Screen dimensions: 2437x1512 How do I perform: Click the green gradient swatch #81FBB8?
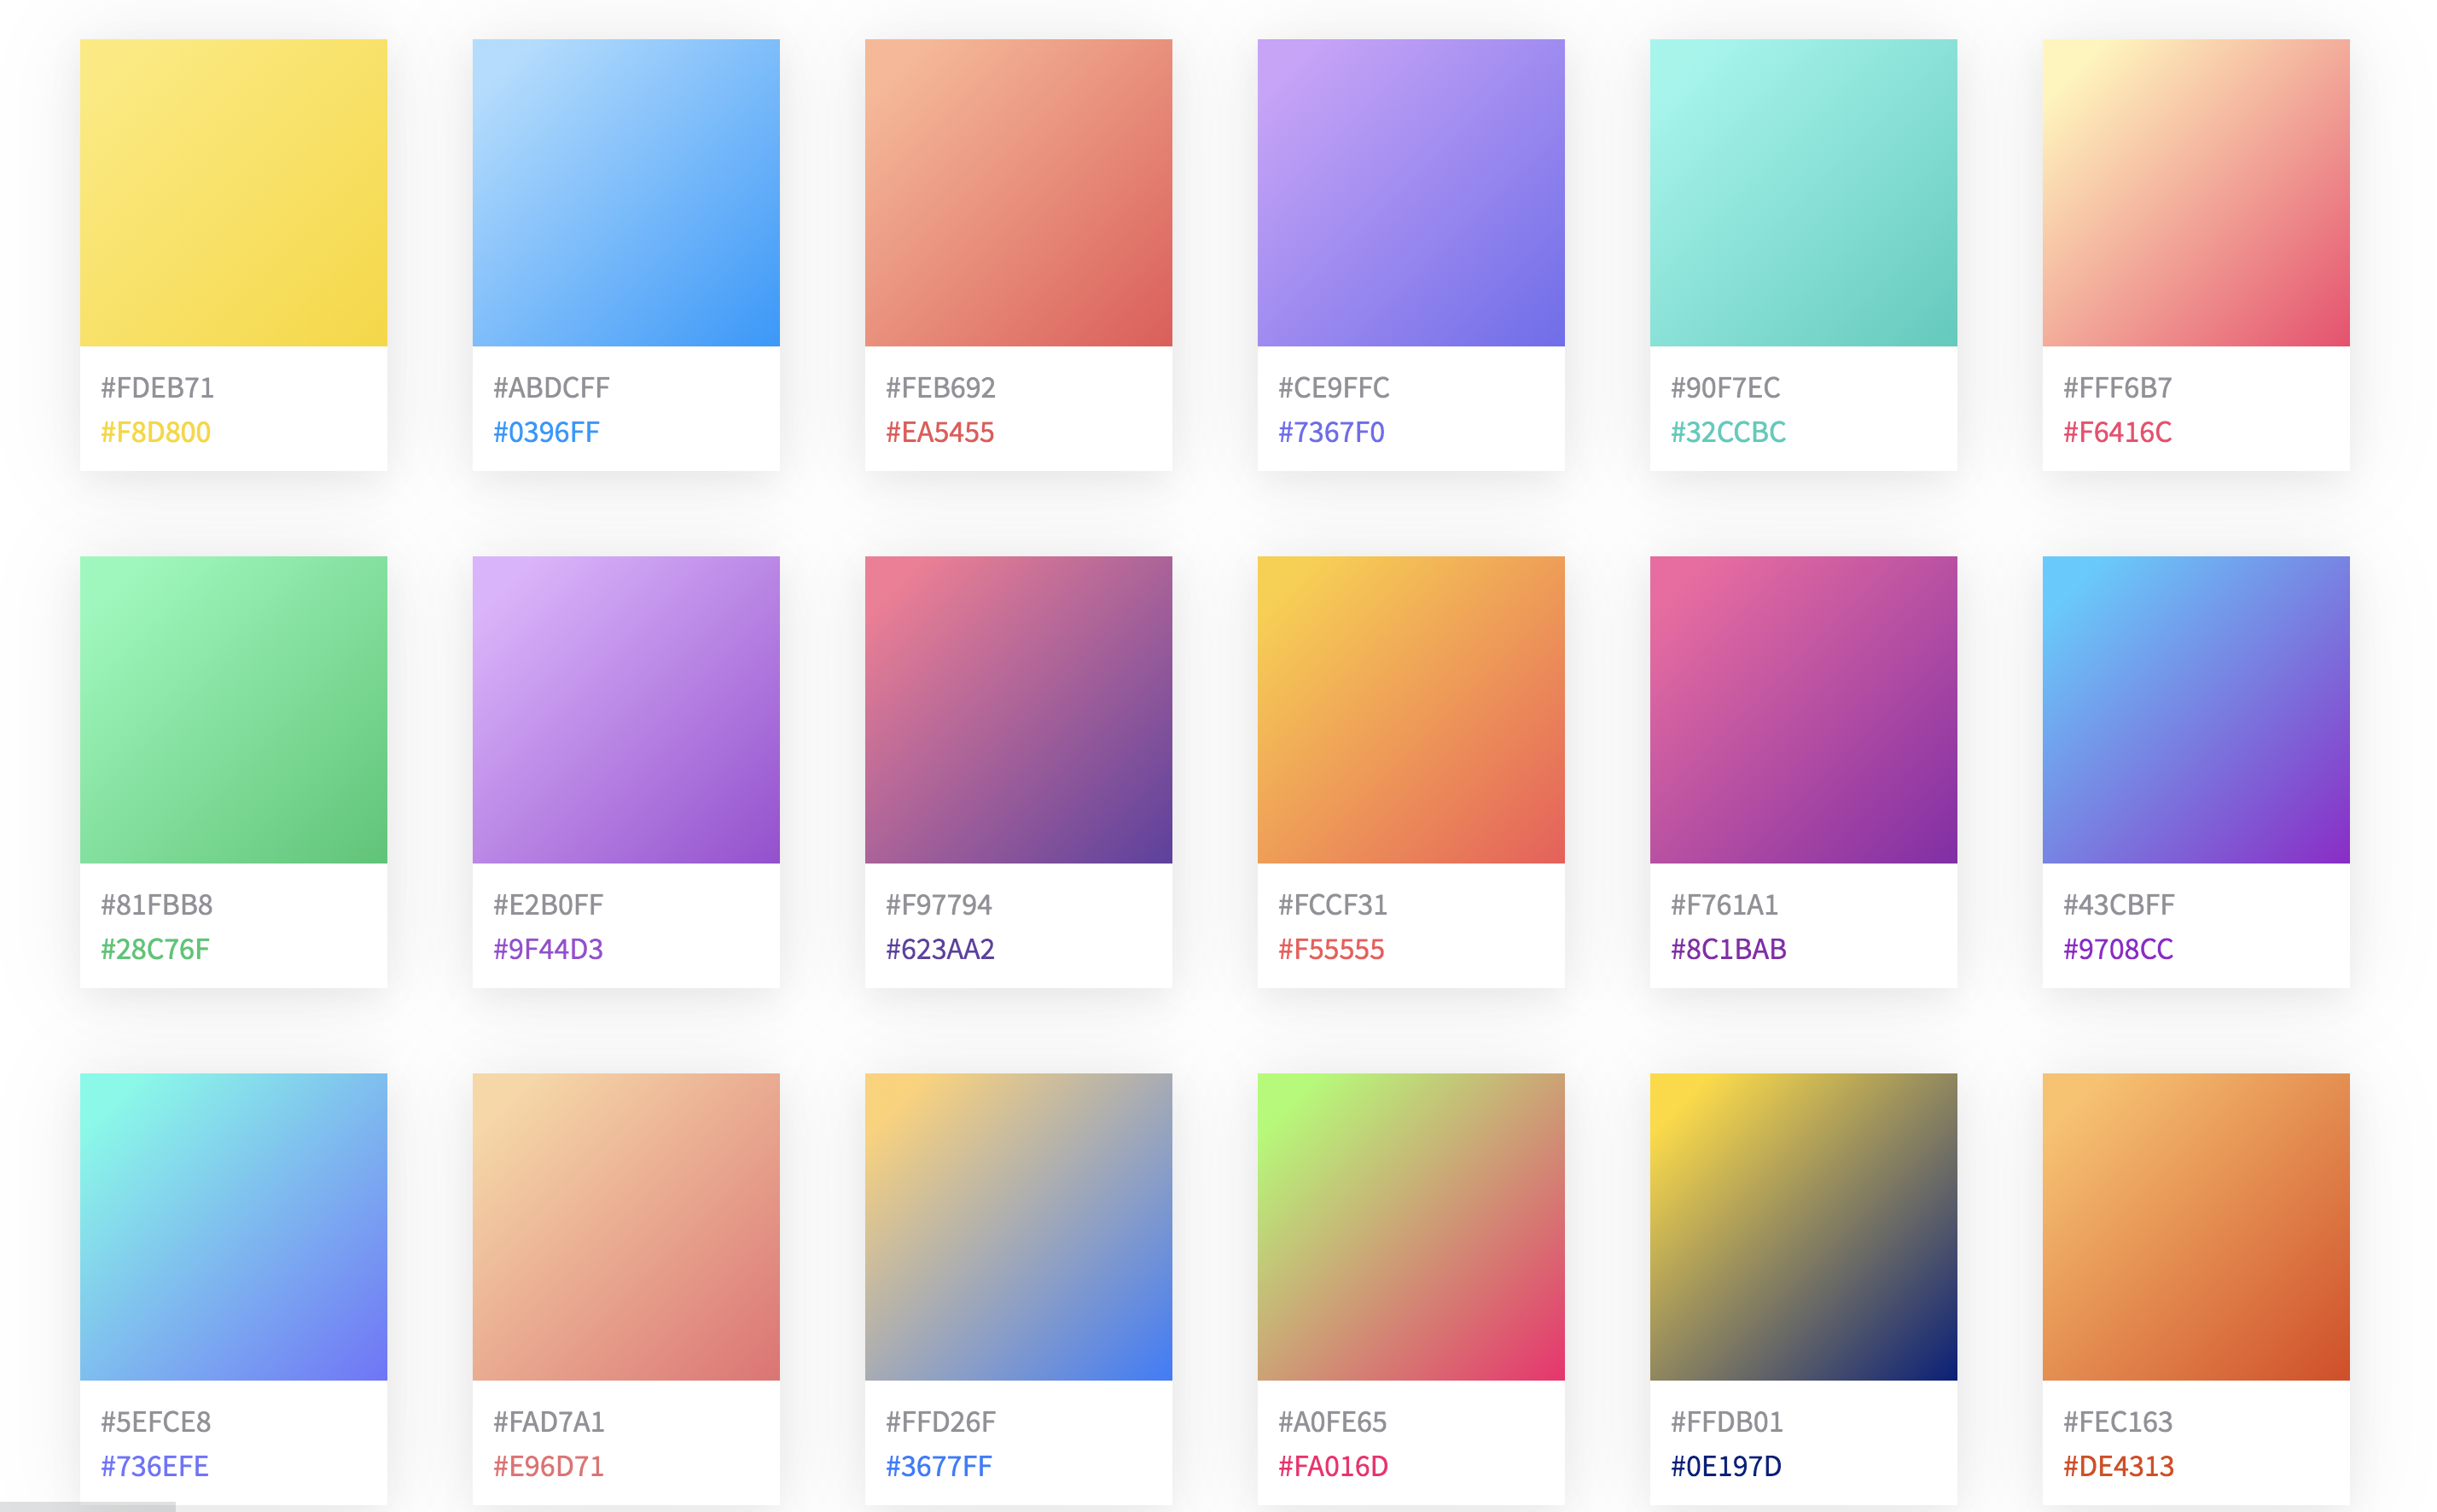coord(233,709)
